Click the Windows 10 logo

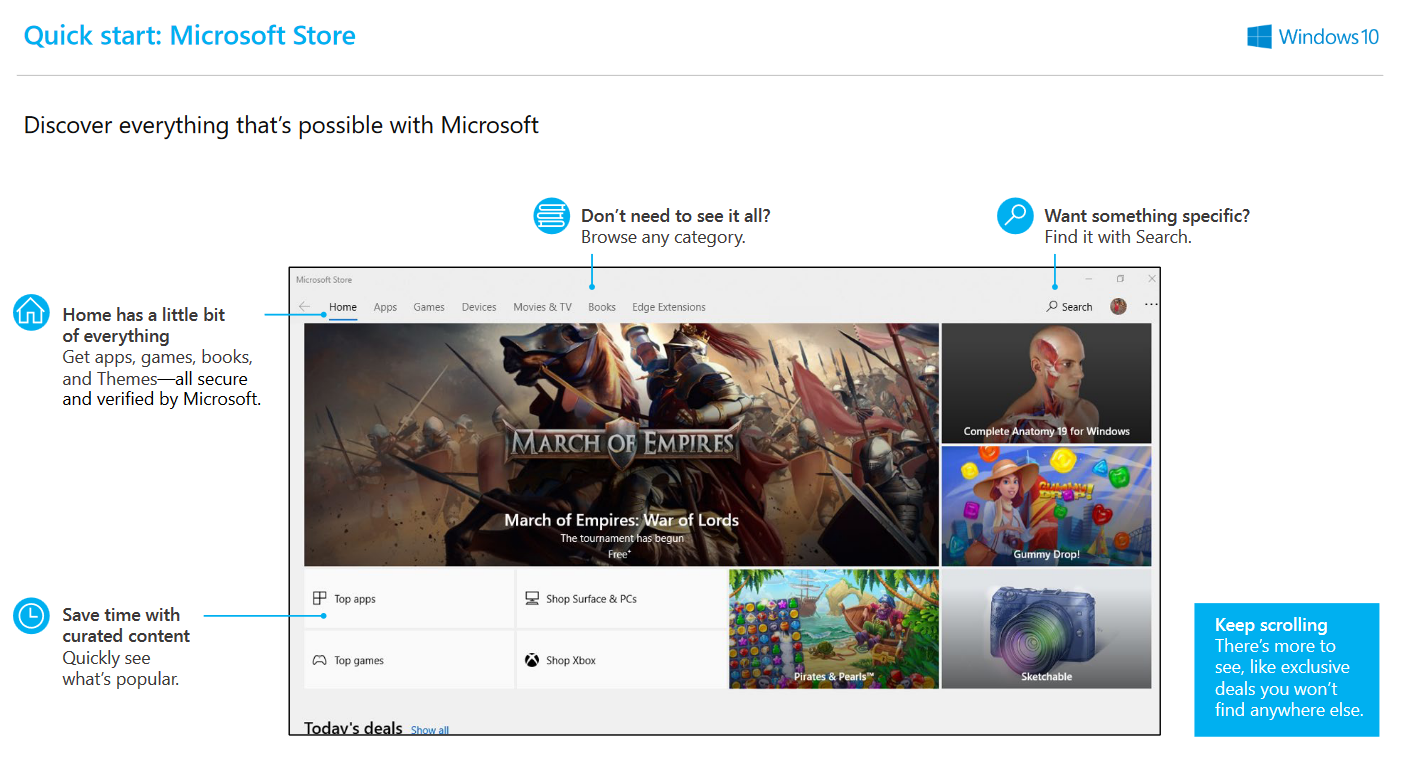click(1313, 37)
